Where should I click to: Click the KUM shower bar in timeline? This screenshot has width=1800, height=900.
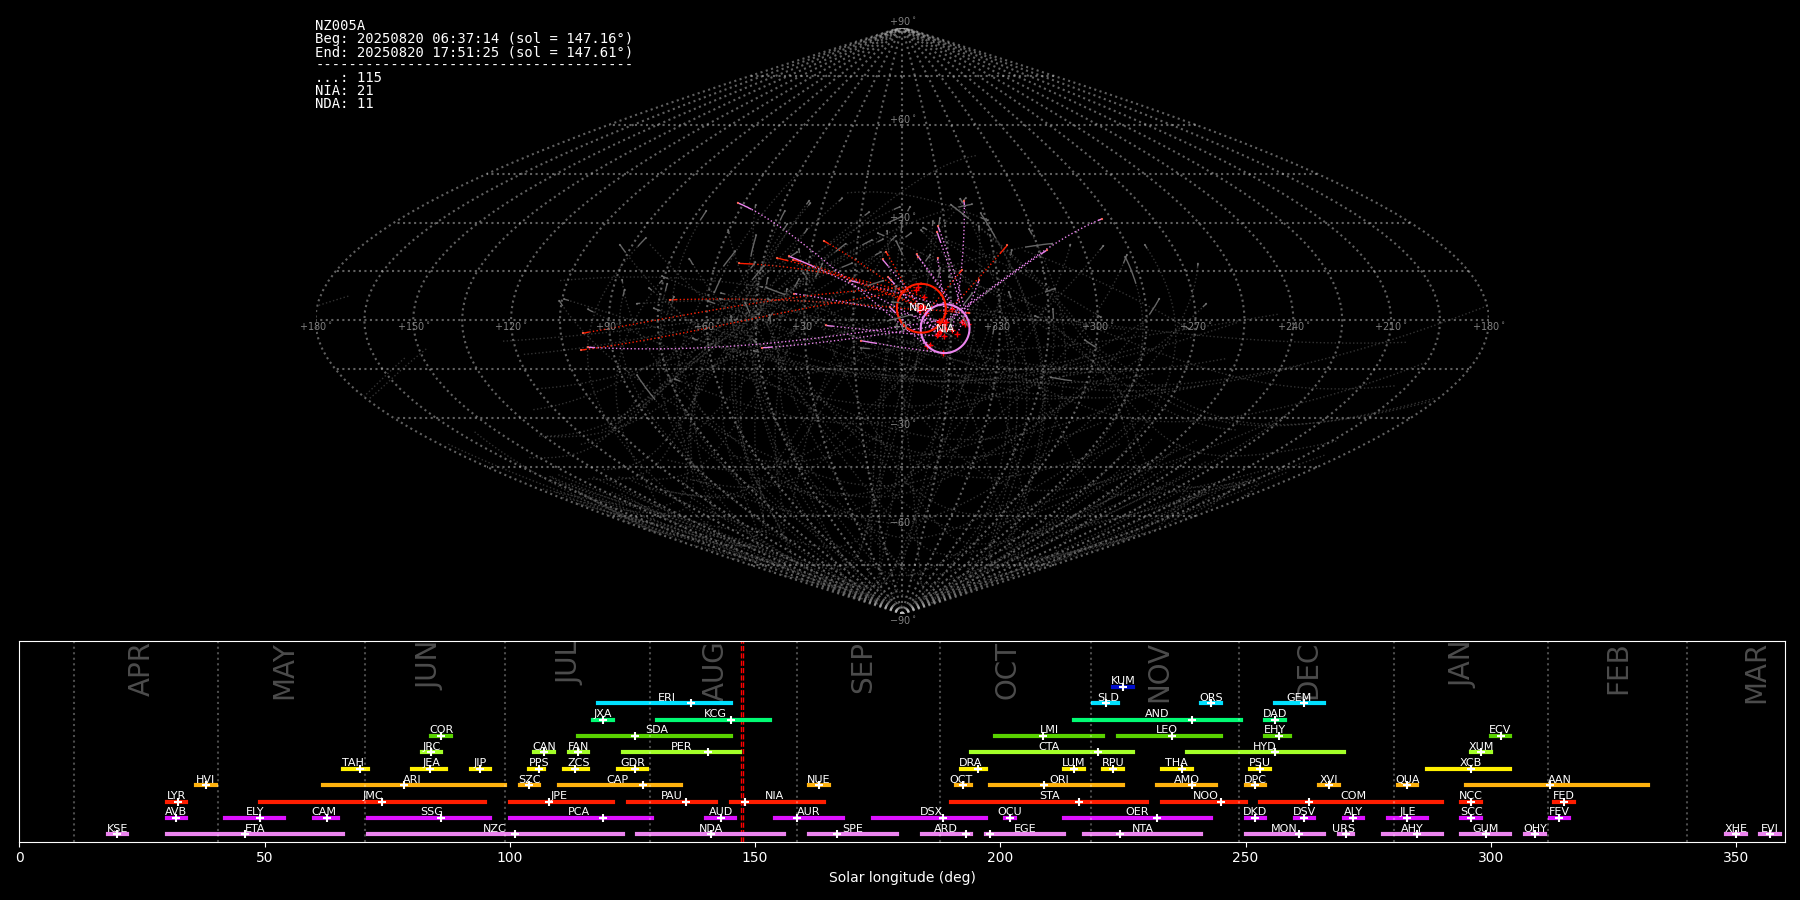tap(1123, 687)
